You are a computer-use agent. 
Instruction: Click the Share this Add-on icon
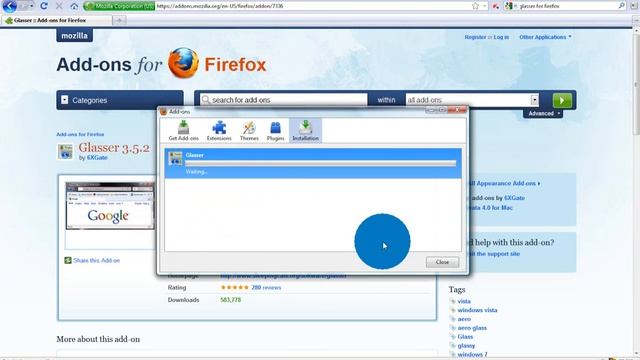coord(68,260)
